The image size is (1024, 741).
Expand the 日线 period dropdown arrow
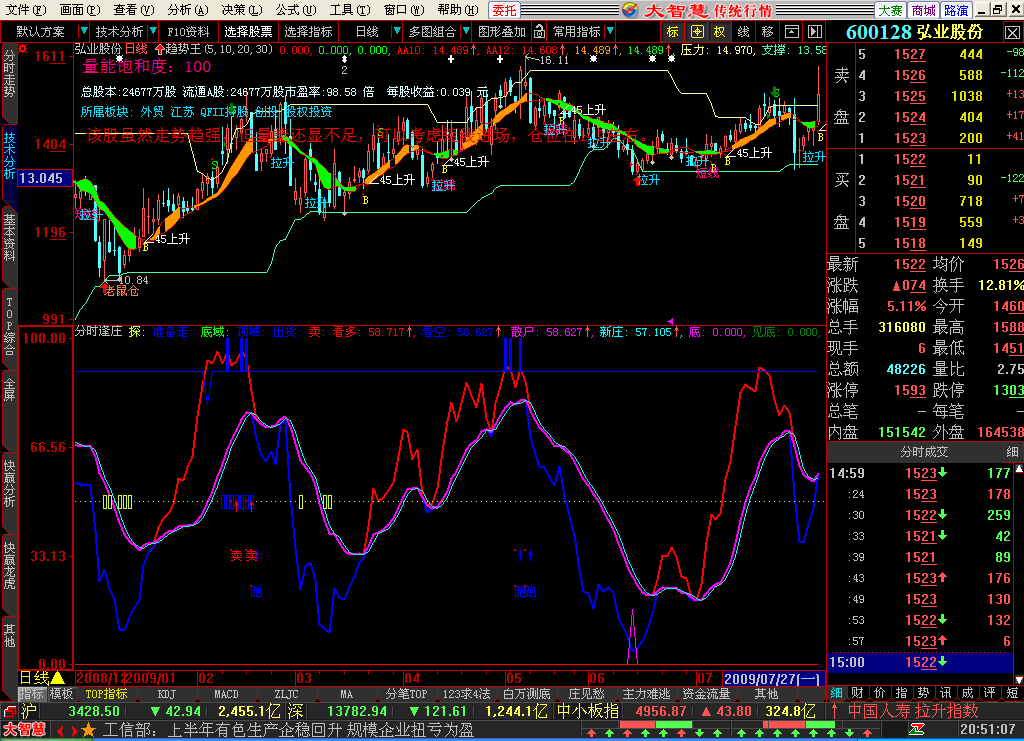click(396, 31)
